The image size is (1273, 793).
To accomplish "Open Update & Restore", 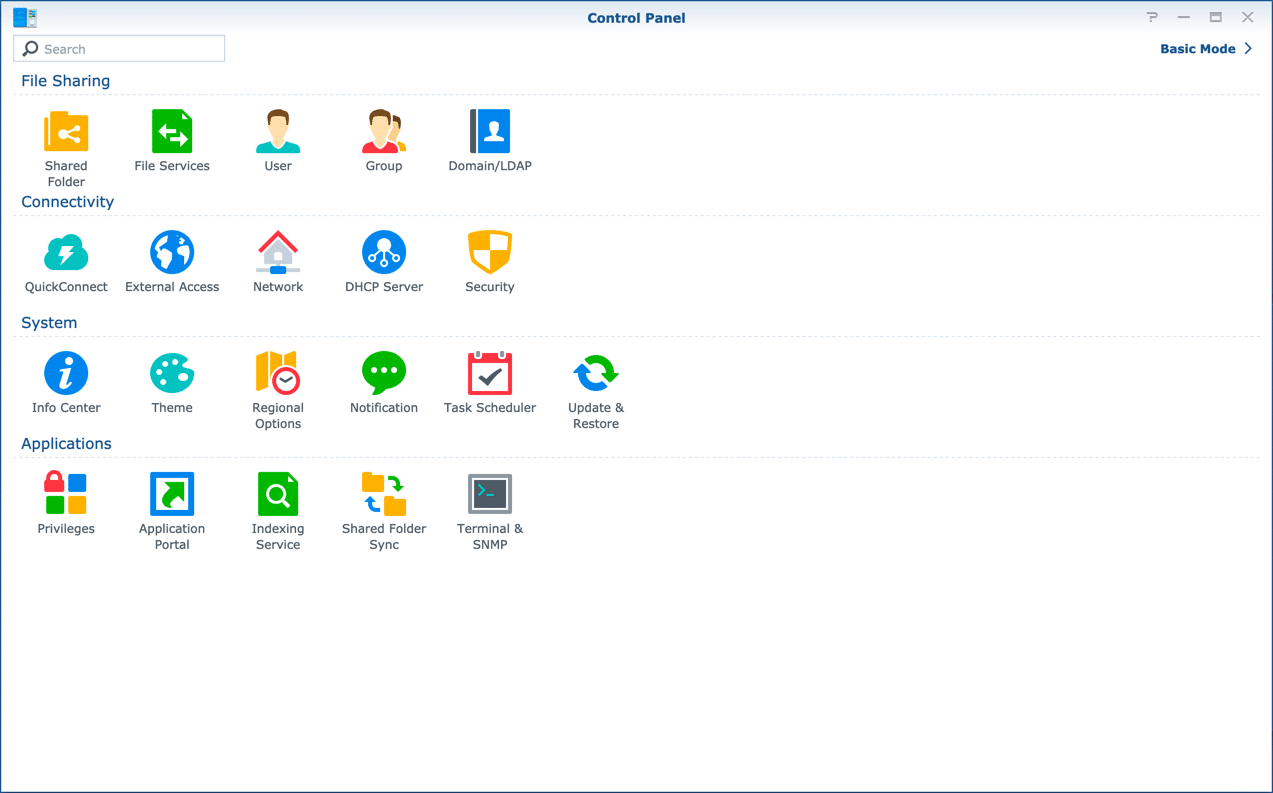I will coord(596,375).
